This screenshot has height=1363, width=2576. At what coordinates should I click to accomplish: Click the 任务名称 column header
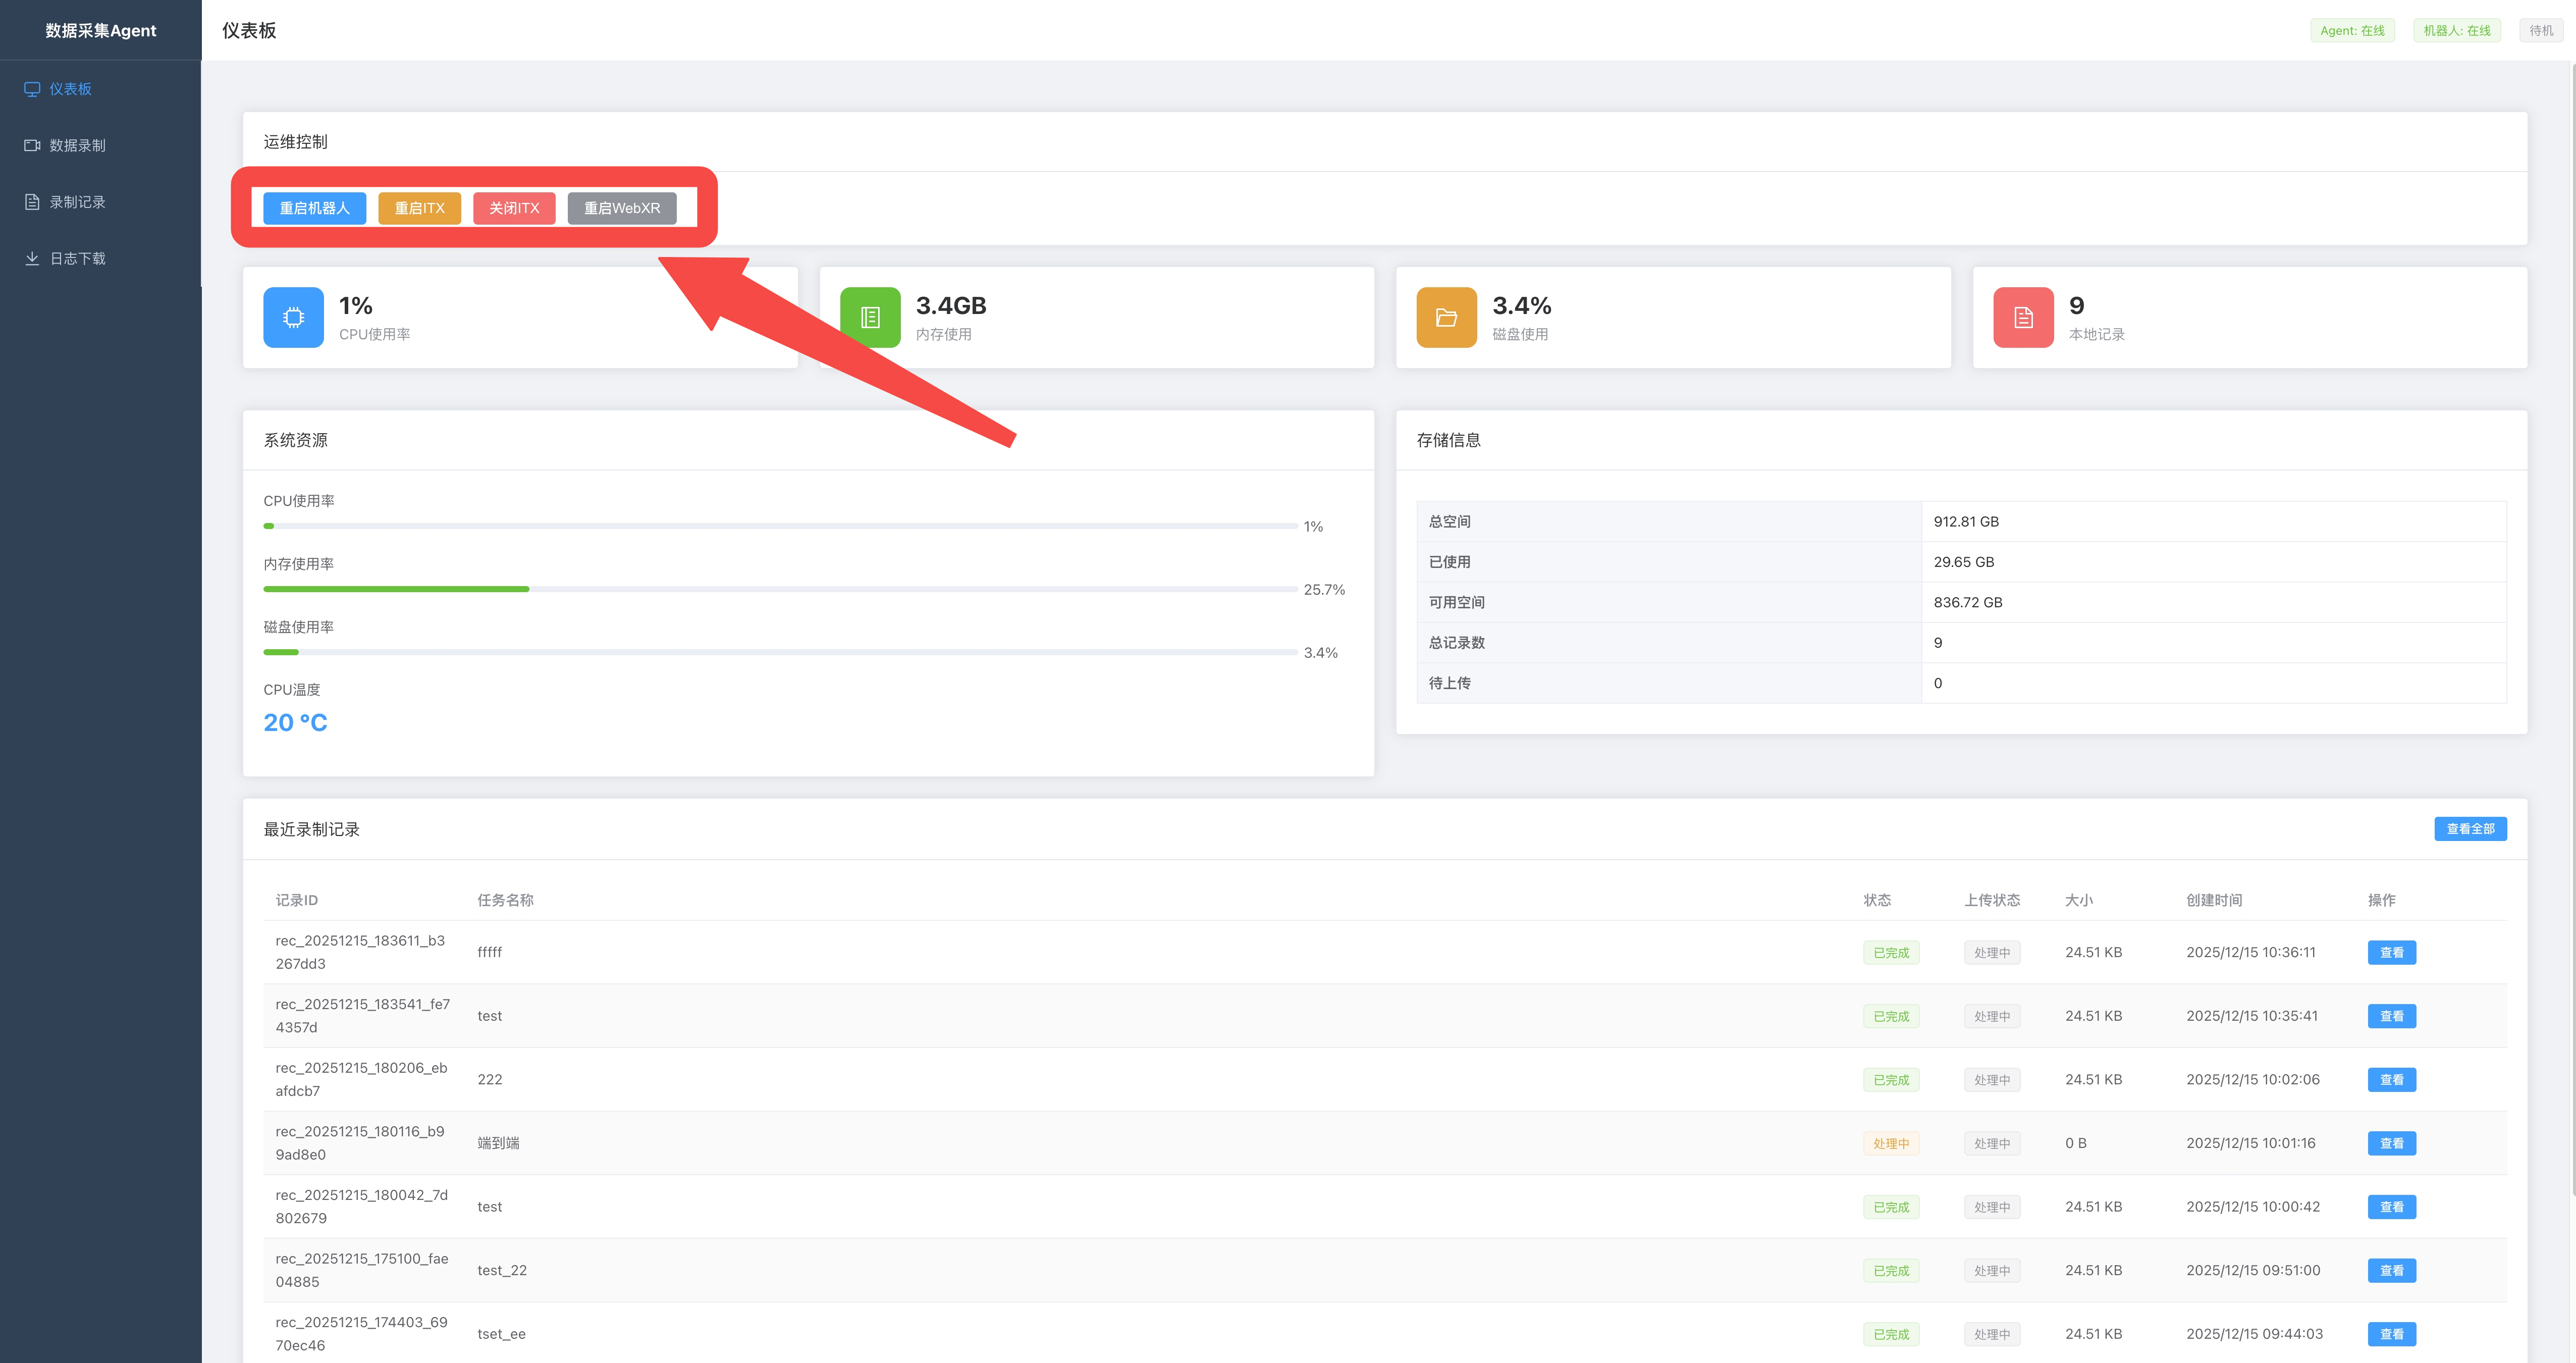point(505,900)
